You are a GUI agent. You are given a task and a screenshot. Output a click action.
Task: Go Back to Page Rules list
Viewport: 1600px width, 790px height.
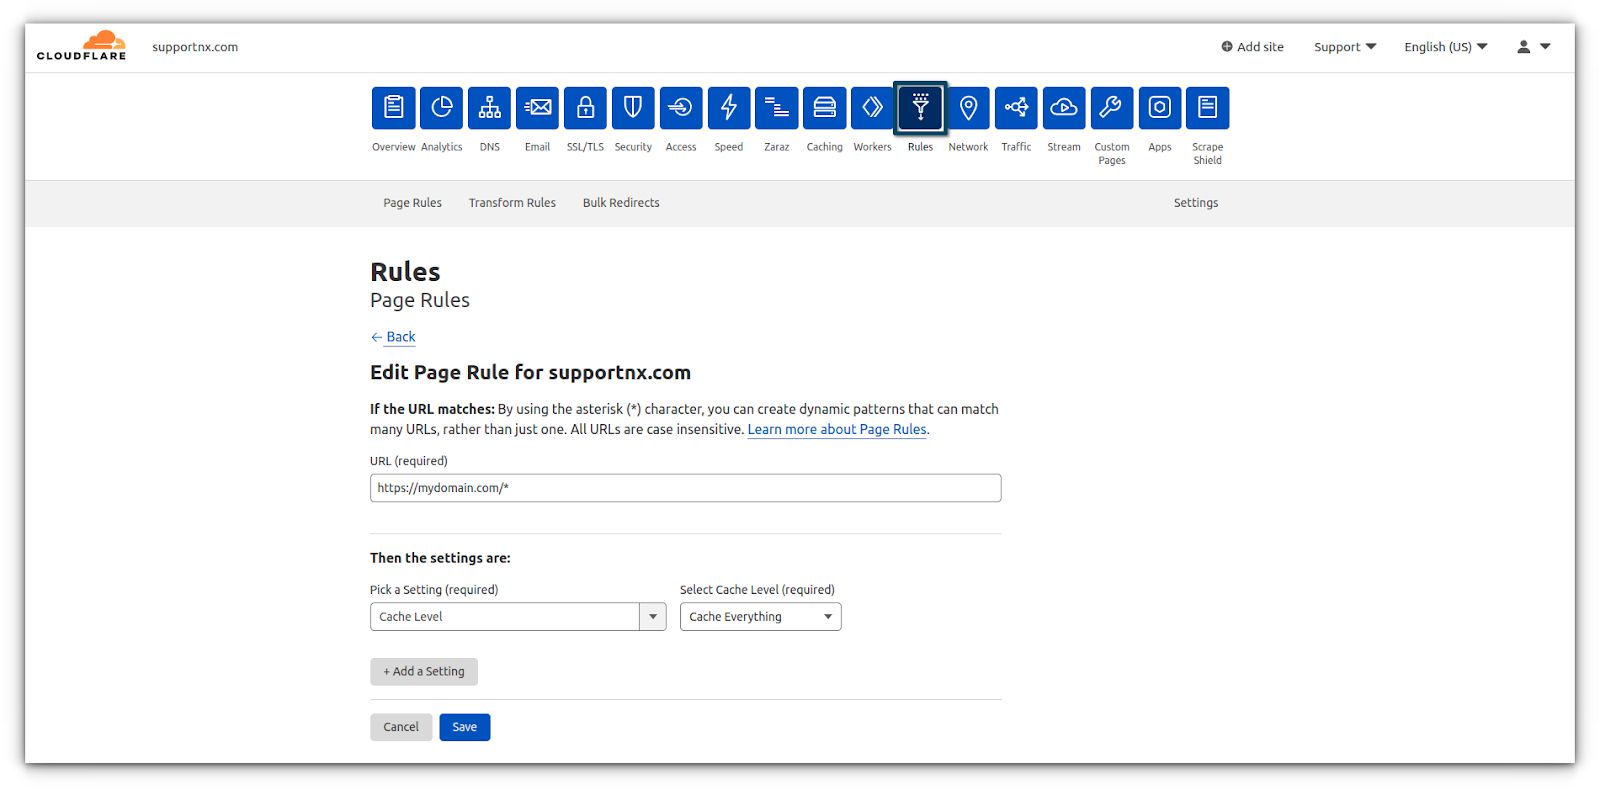[x=393, y=337]
